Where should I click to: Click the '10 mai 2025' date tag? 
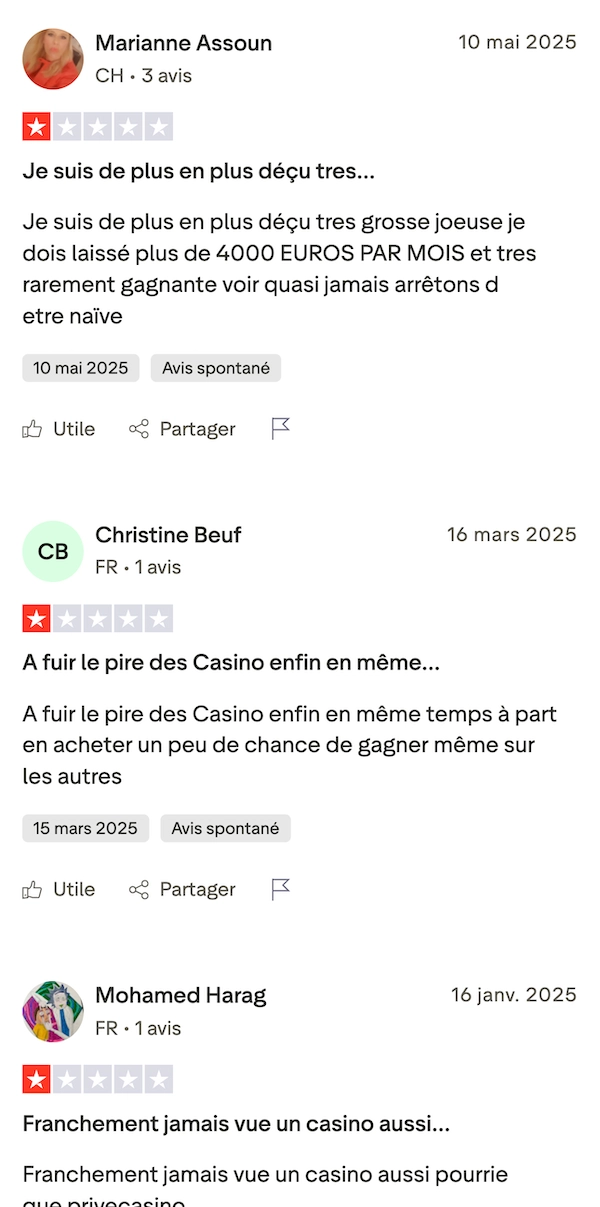coord(80,367)
